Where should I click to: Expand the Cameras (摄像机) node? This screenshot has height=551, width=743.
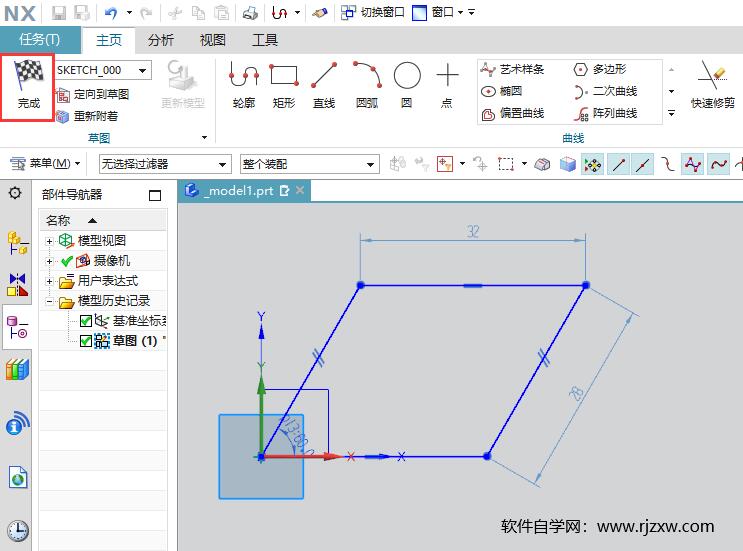[49, 261]
